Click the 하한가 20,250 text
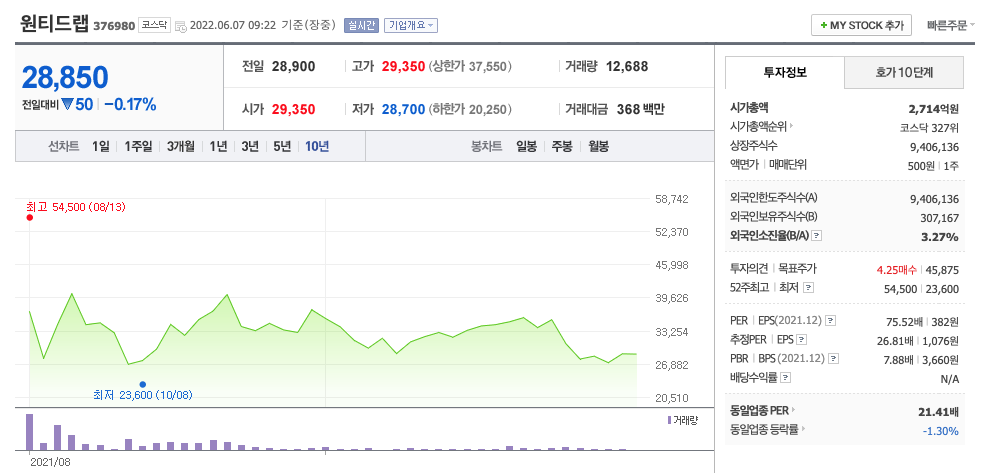 click(470, 109)
